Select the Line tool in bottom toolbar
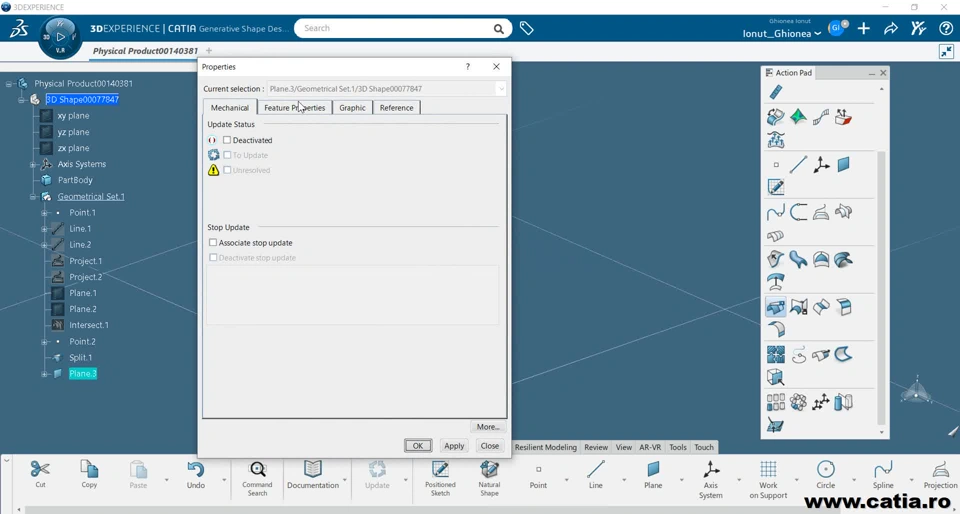 [596, 469]
